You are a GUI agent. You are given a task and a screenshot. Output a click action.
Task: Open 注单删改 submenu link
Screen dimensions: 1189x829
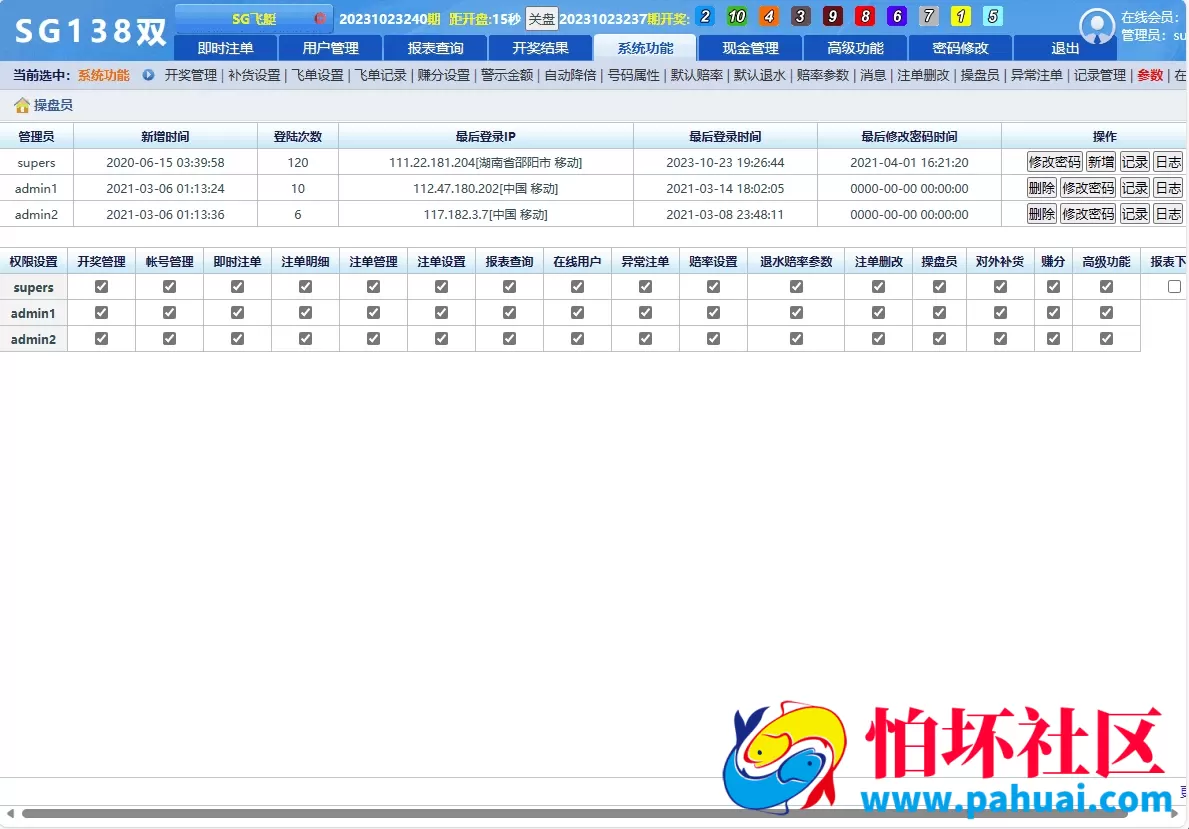click(923, 75)
